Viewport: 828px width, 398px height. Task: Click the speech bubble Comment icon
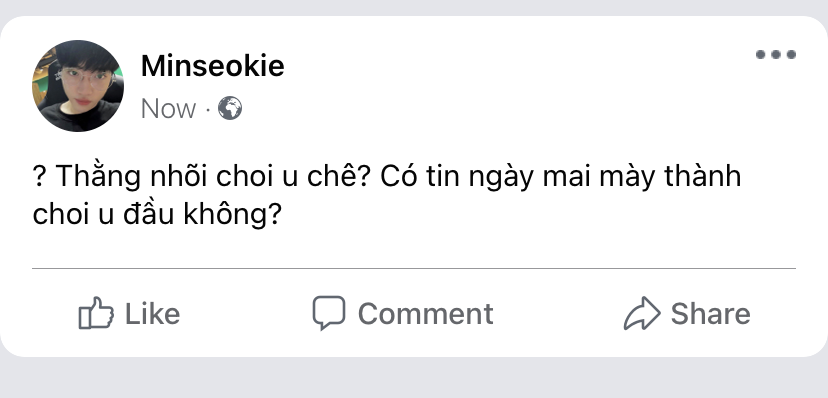tap(328, 312)
